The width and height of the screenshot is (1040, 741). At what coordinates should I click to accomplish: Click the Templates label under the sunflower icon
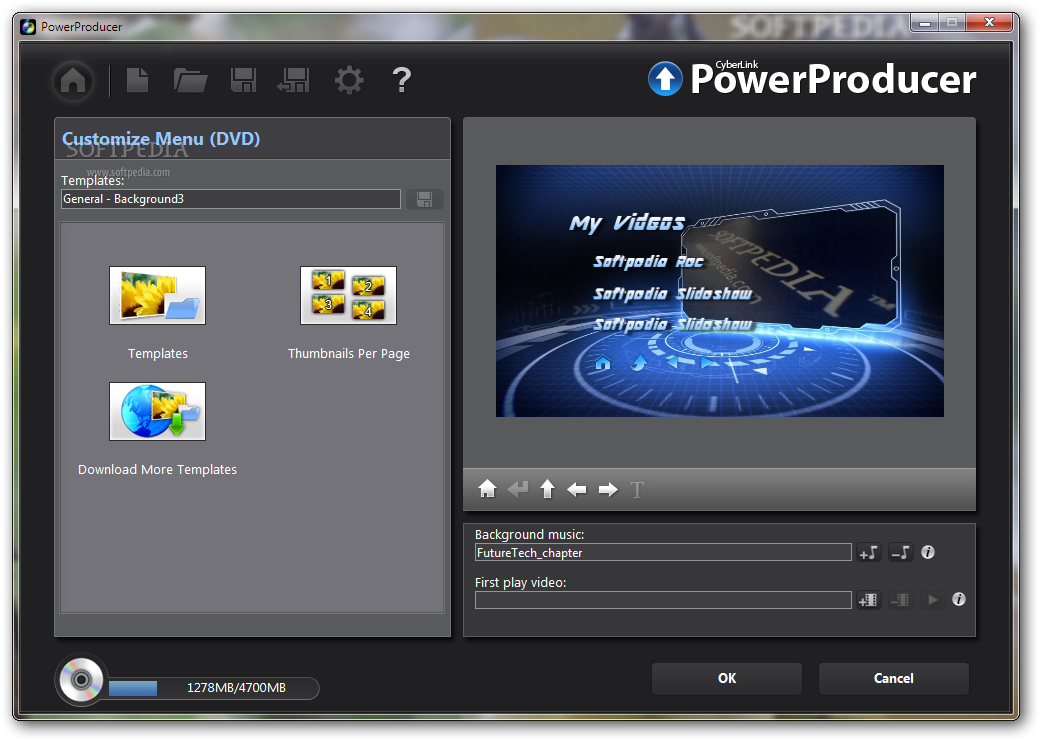pos(158,354)
